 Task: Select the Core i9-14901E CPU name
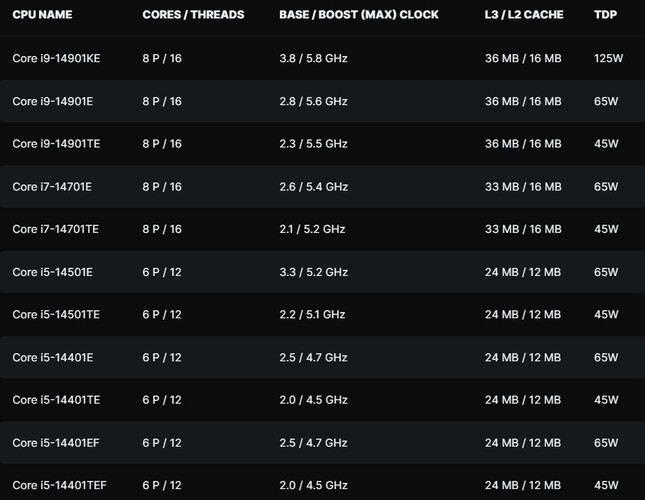[x=53, y=101]
